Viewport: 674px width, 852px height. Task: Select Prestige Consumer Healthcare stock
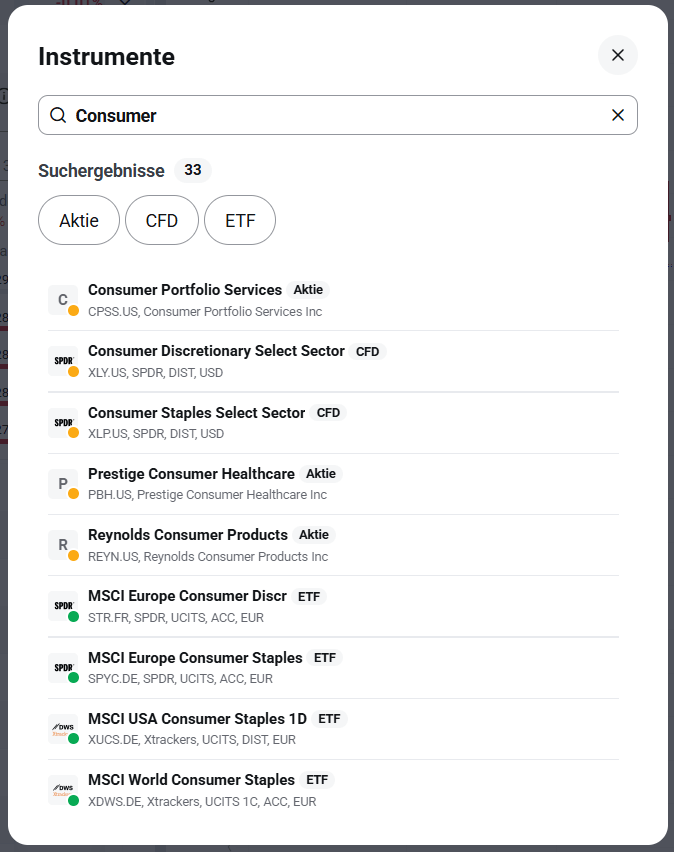[333, 484]
